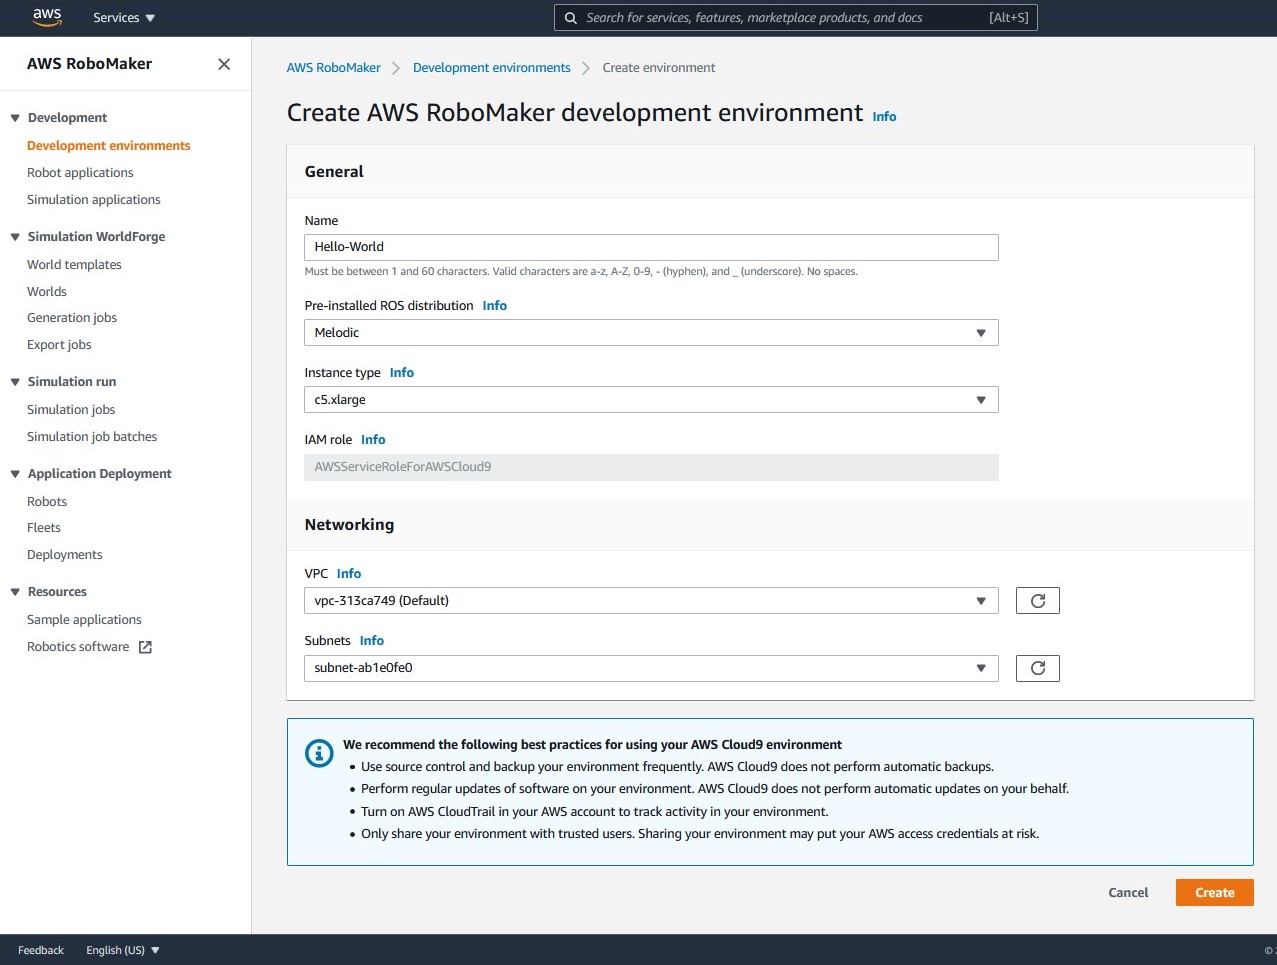The width and height of the screenshot is (1277, 965).
Task: Click the Name input field
Action: coord(651,247)
